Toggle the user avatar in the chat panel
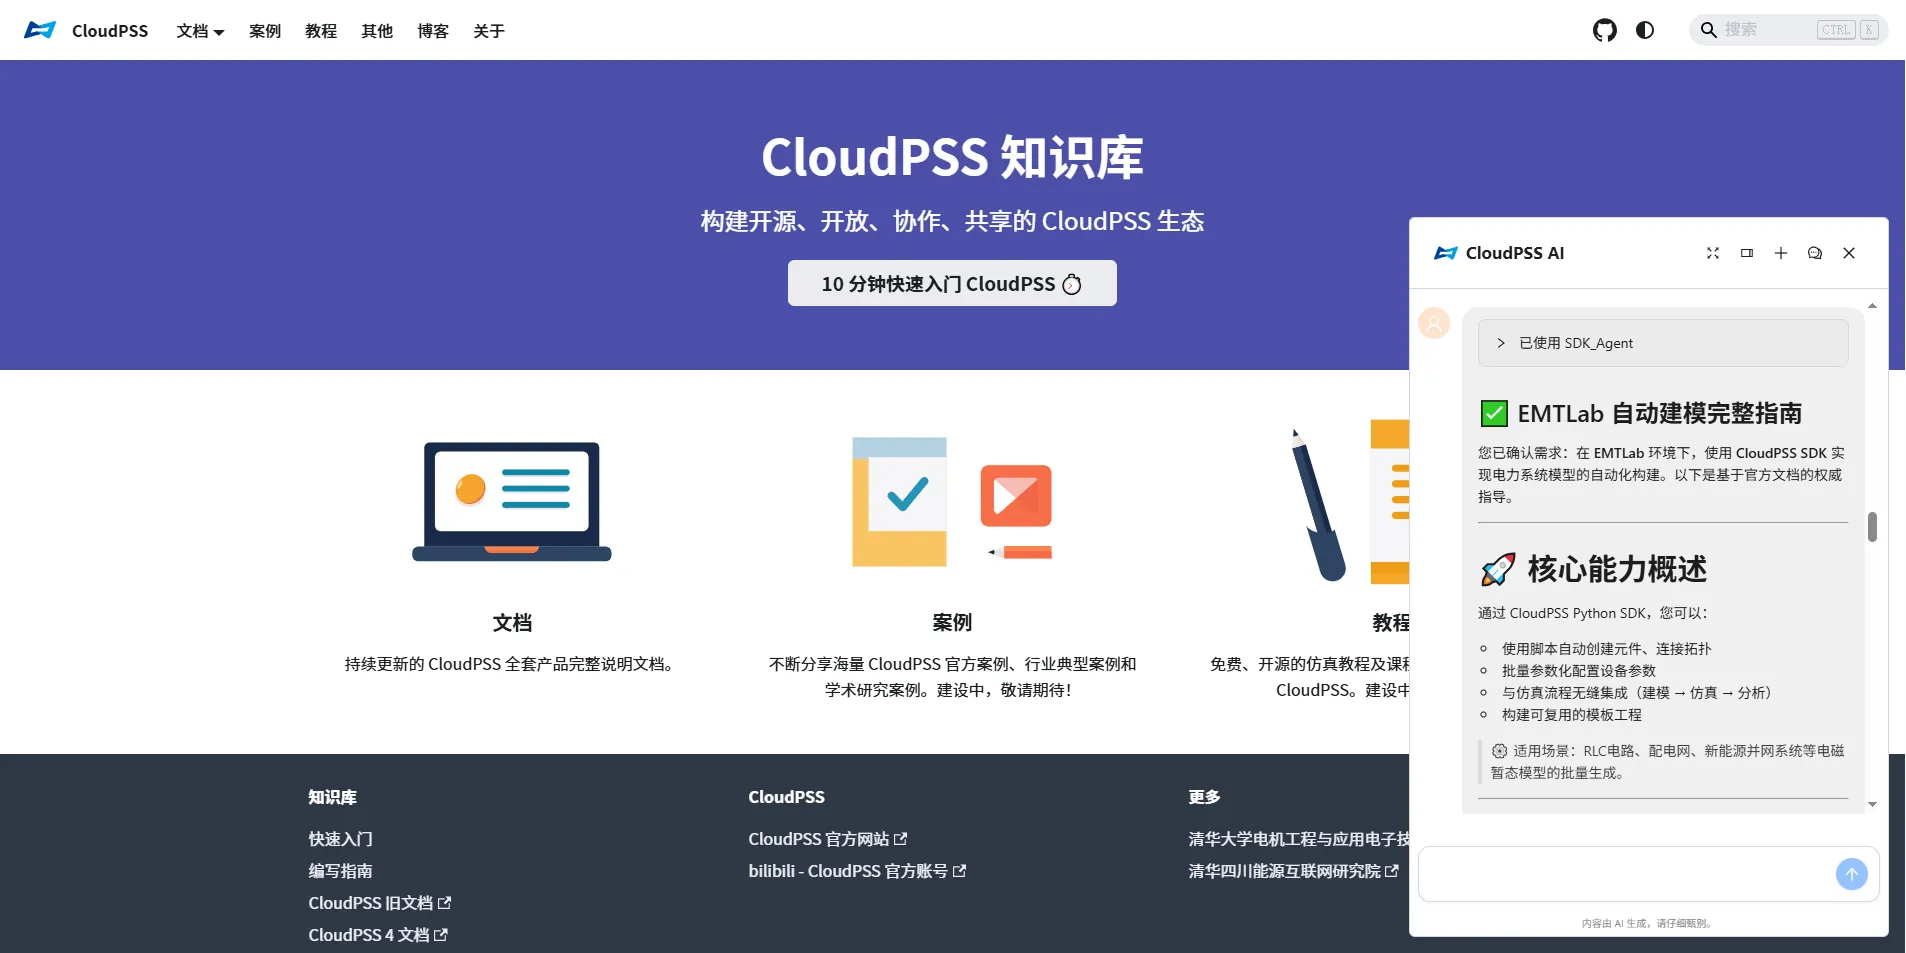Viewport: 1906px width, 953px height. click(1434, 323)
